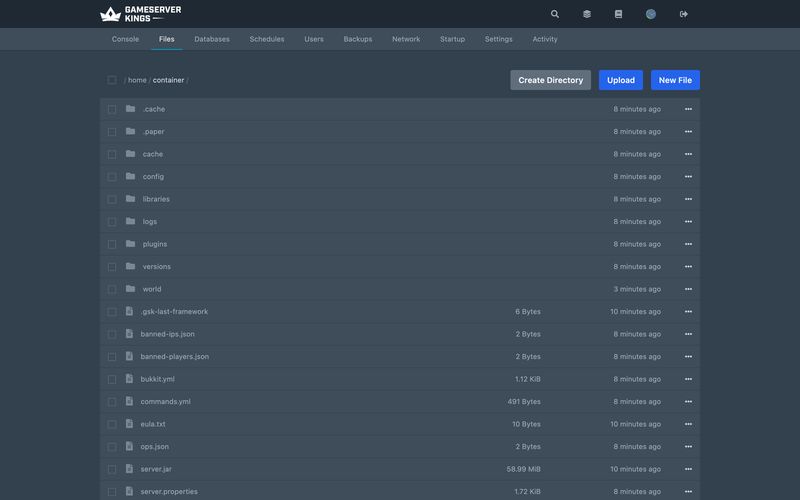The image size is (800, 500).
Task: Open the three-dot menu for world
Action: (688, 288)
